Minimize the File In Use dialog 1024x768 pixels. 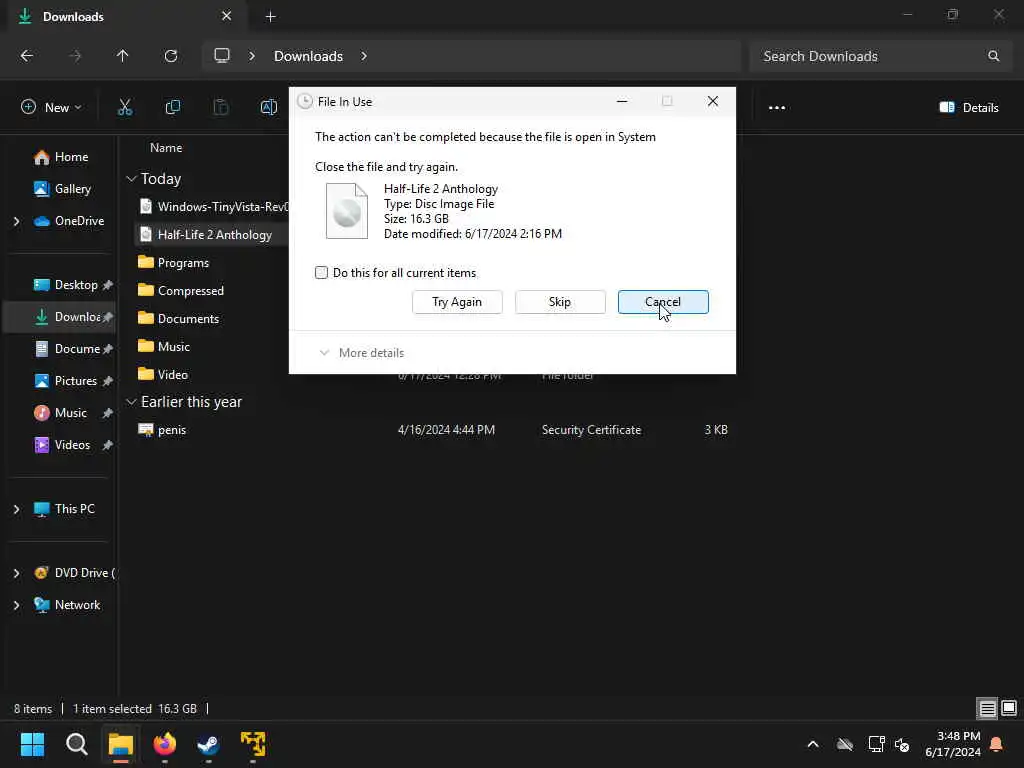(x=622, y=101)
